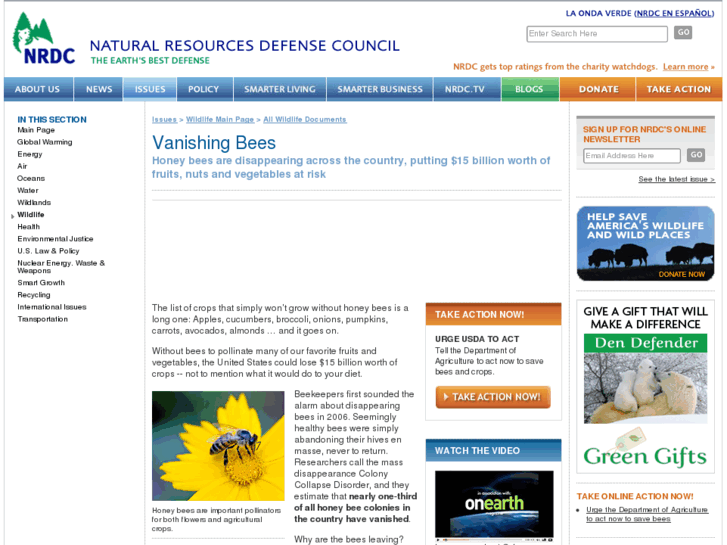Open All Wildlife Documents breadcrumb
The height and width of the screenshot is (545, 727).
pos(305,120)
